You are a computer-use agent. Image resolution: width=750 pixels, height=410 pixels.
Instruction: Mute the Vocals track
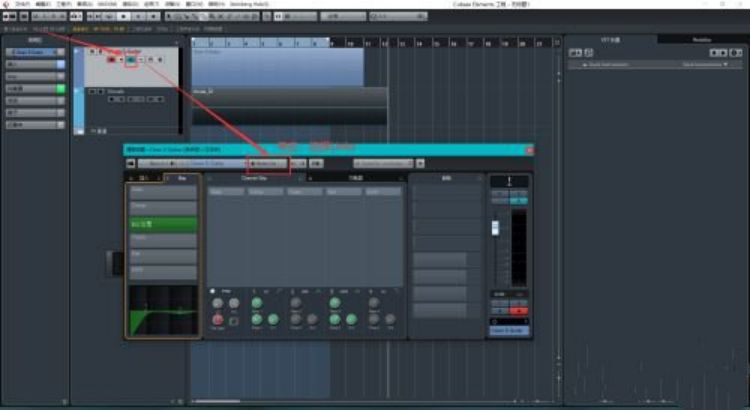92,91
